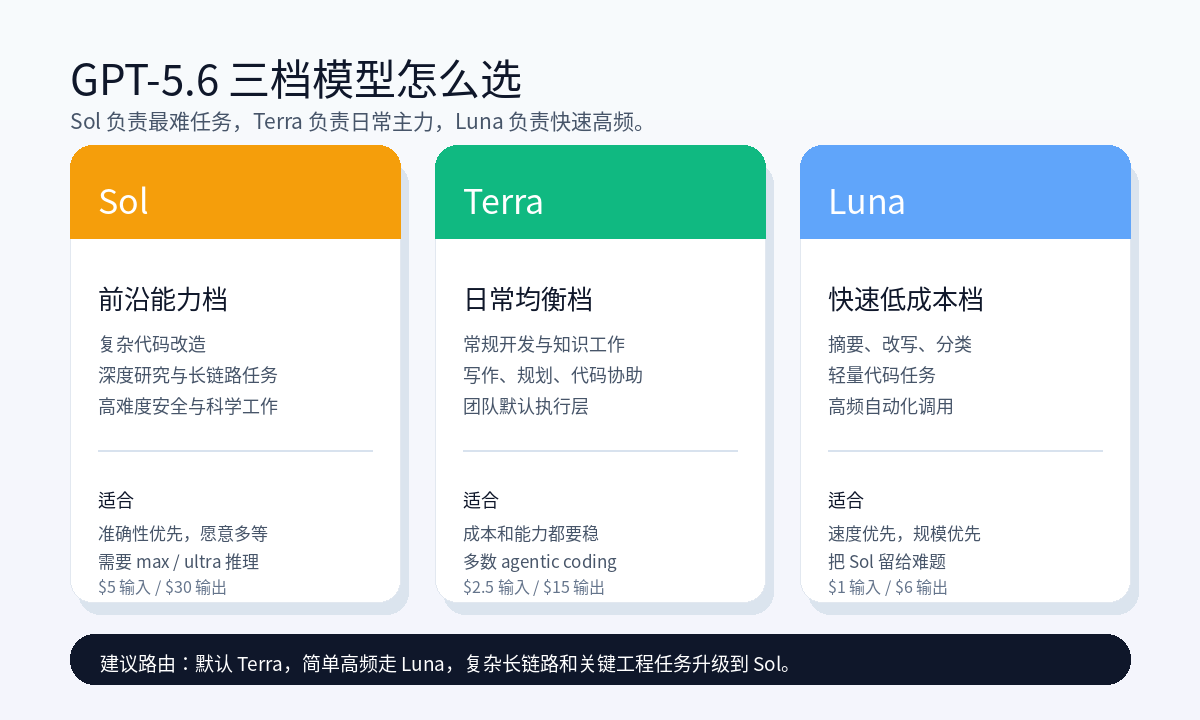Click the 快速低成本档 heading
Viewport: 1200px width, 720px height.
(x=906, y=299)
